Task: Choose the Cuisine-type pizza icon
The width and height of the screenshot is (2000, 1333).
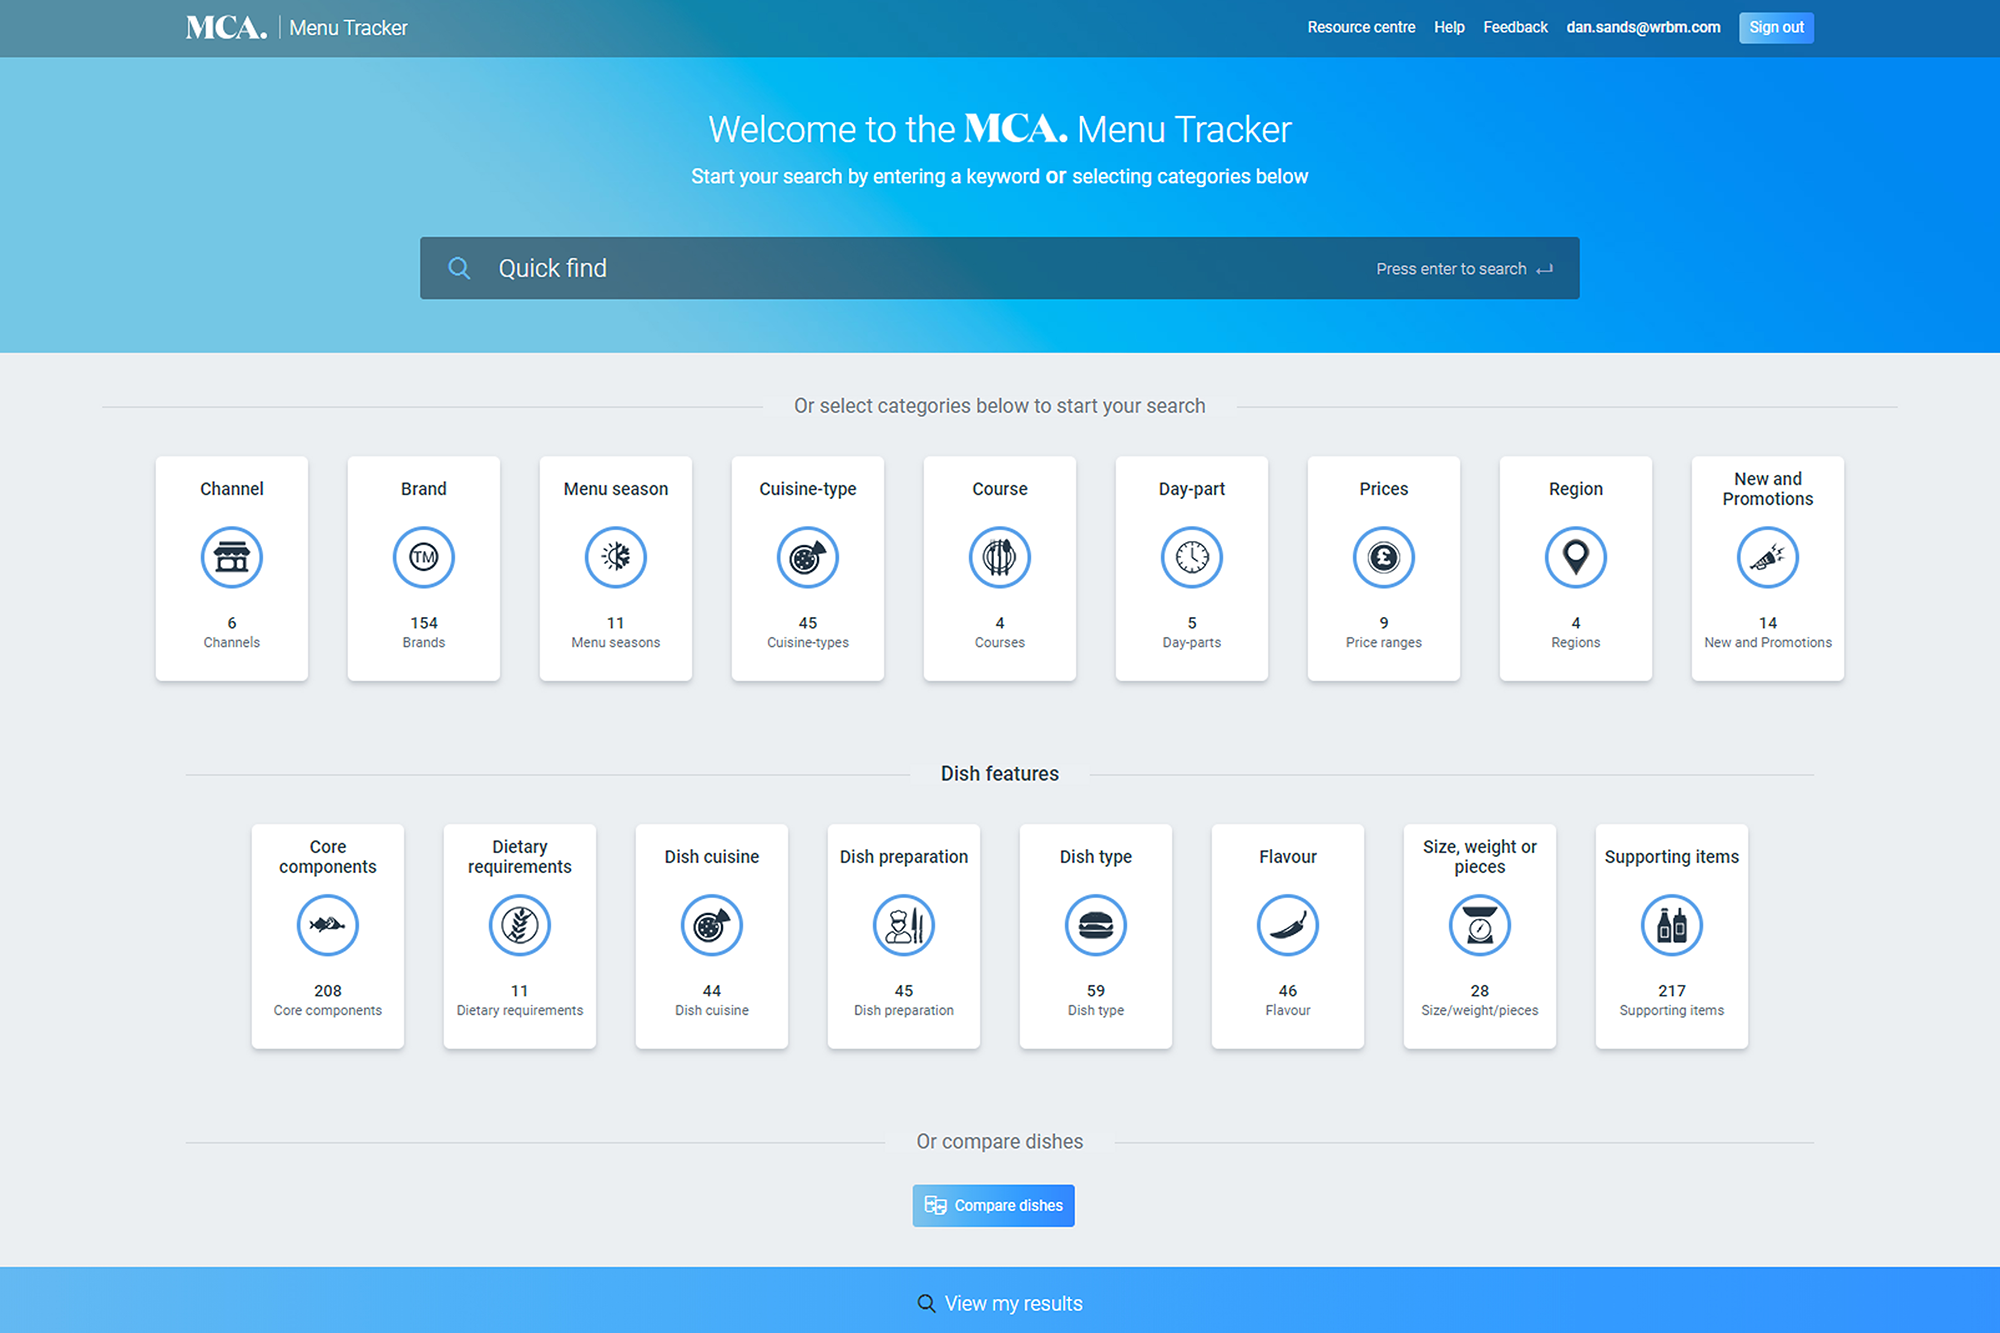Action: coord(808,557)
